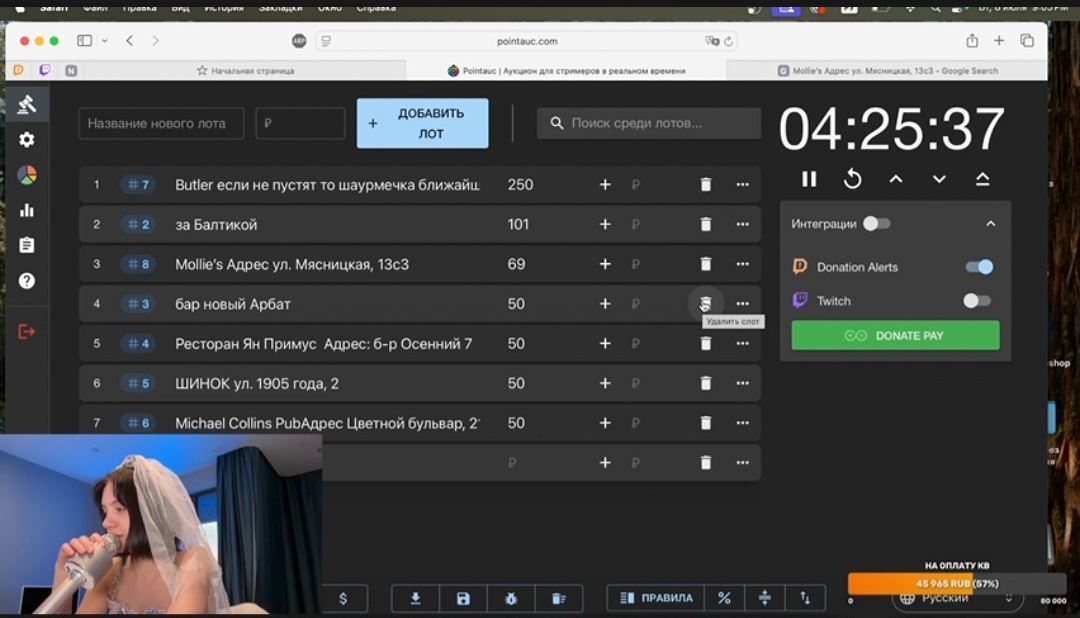Click the double-up timer boost icon
The width and height of the screenshot is (1080, 618).
pos(983,179)
